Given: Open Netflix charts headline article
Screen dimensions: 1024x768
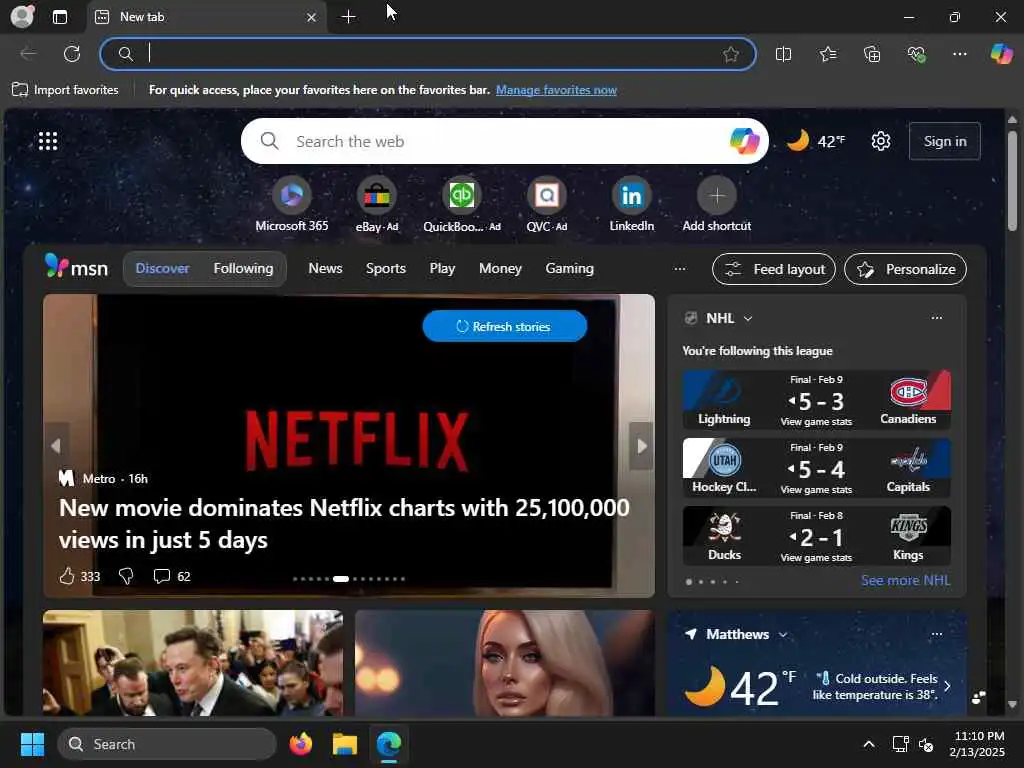Looking at the screenshot, I should (344, 524).
